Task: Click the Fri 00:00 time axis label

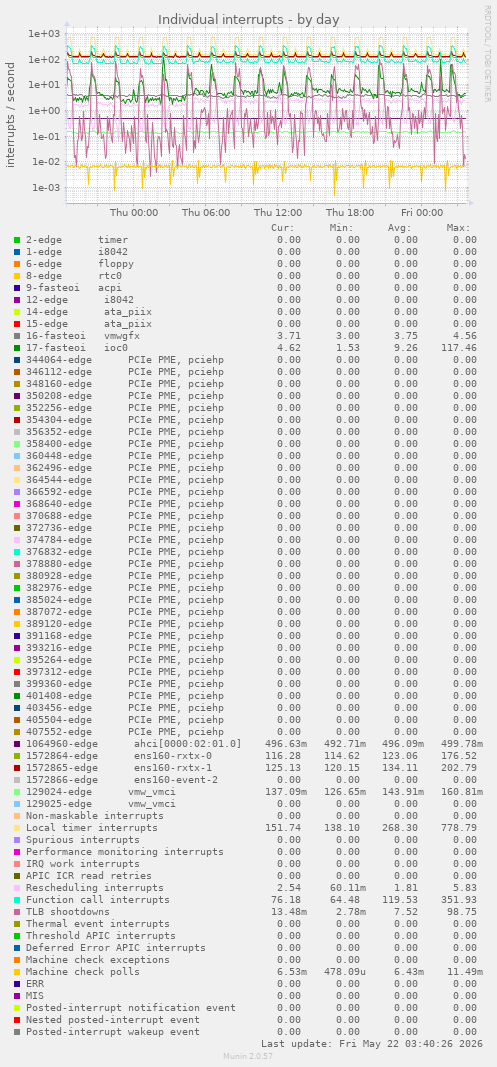Action: [x=422, y=212]
